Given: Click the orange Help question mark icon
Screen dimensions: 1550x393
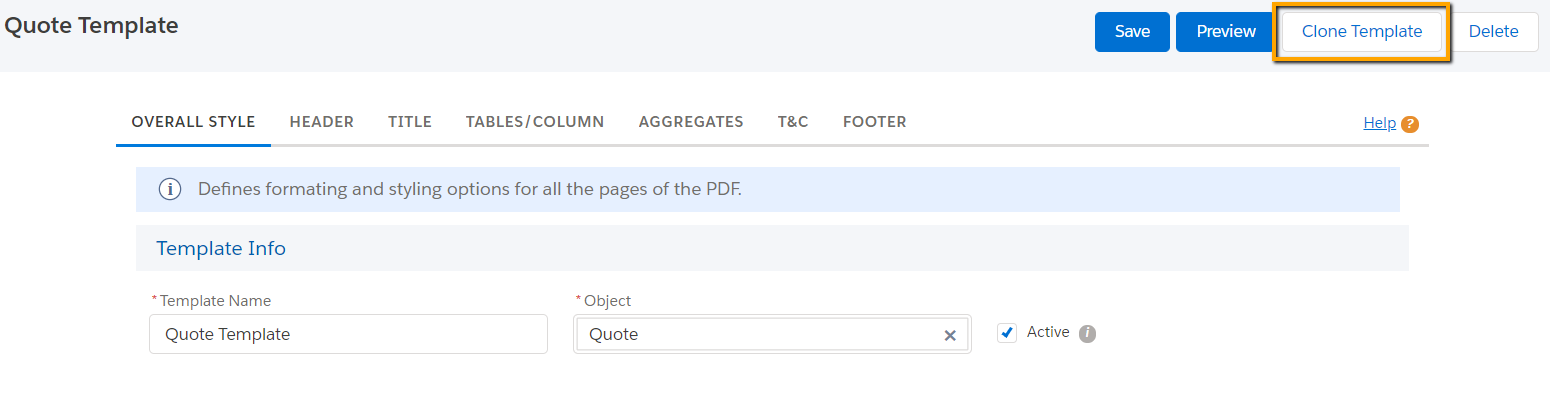Looking at the screenshot, I should click(1410, 124).
